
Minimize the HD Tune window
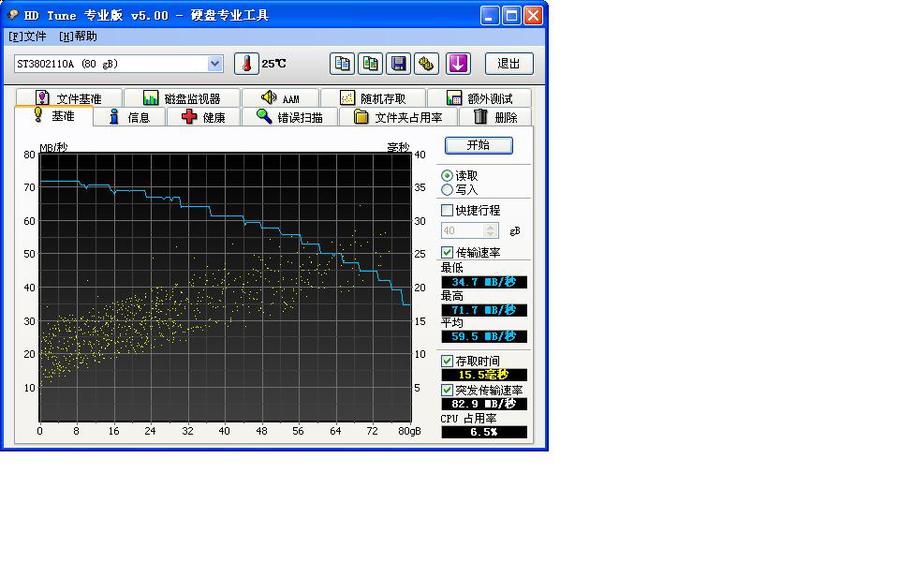[x=490, y=15]
